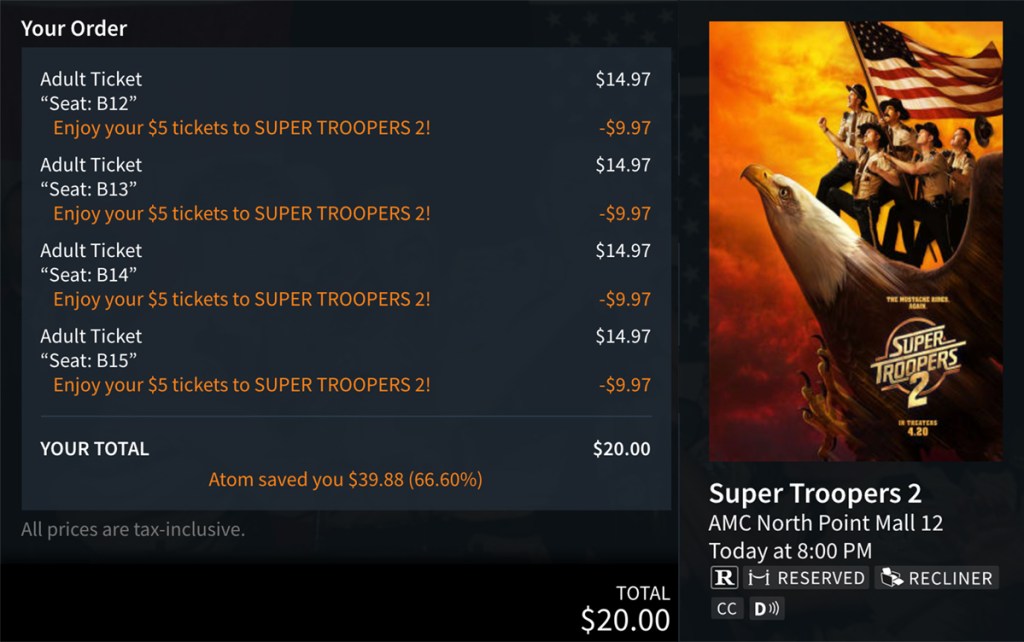Image resolution: width=1024 pixels, height=642 pixels.
Task: Click the Atom saved you $39.88 message
Action: pyautogui.click(x=345, y=480)
